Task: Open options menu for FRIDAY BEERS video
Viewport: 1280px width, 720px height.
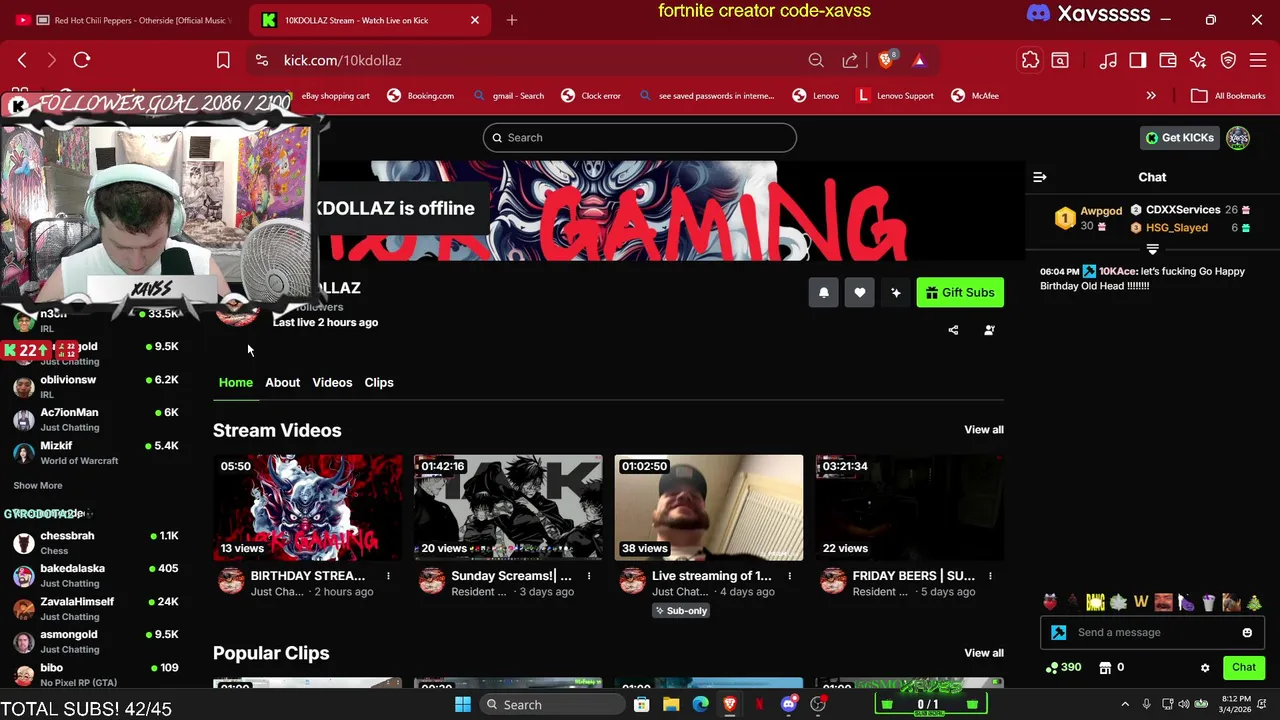Action: coord(990,576)
